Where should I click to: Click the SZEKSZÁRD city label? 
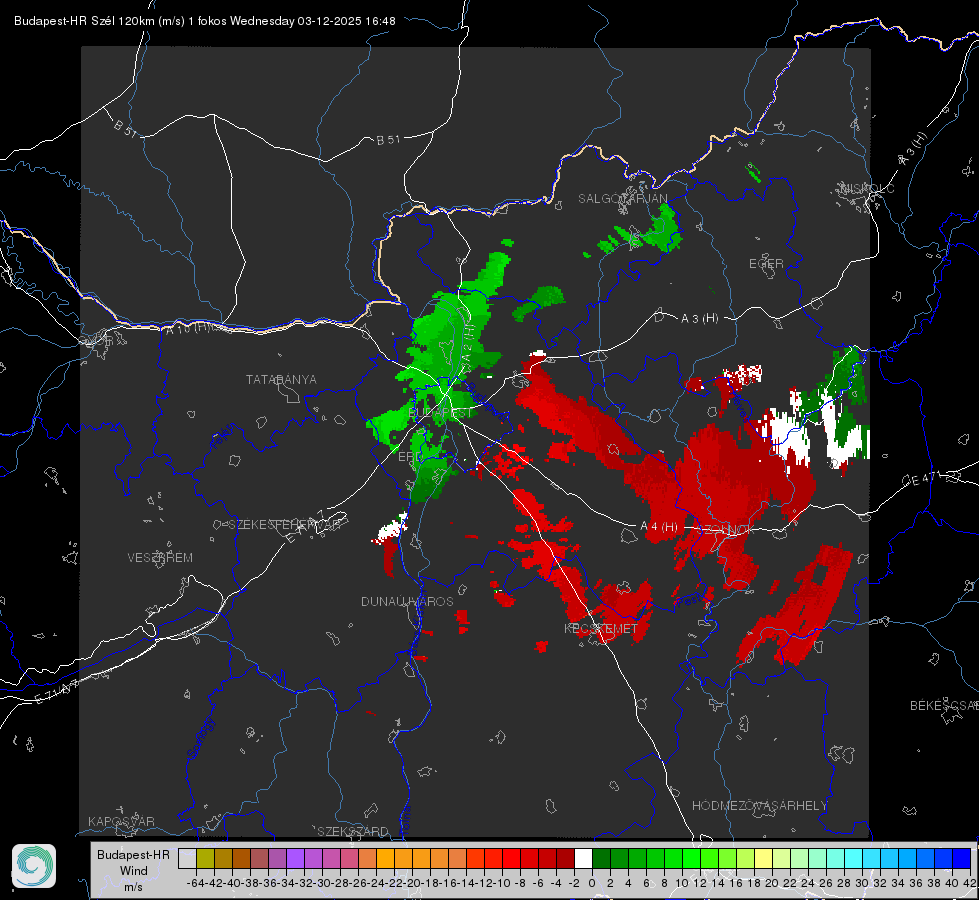[353, 831]
